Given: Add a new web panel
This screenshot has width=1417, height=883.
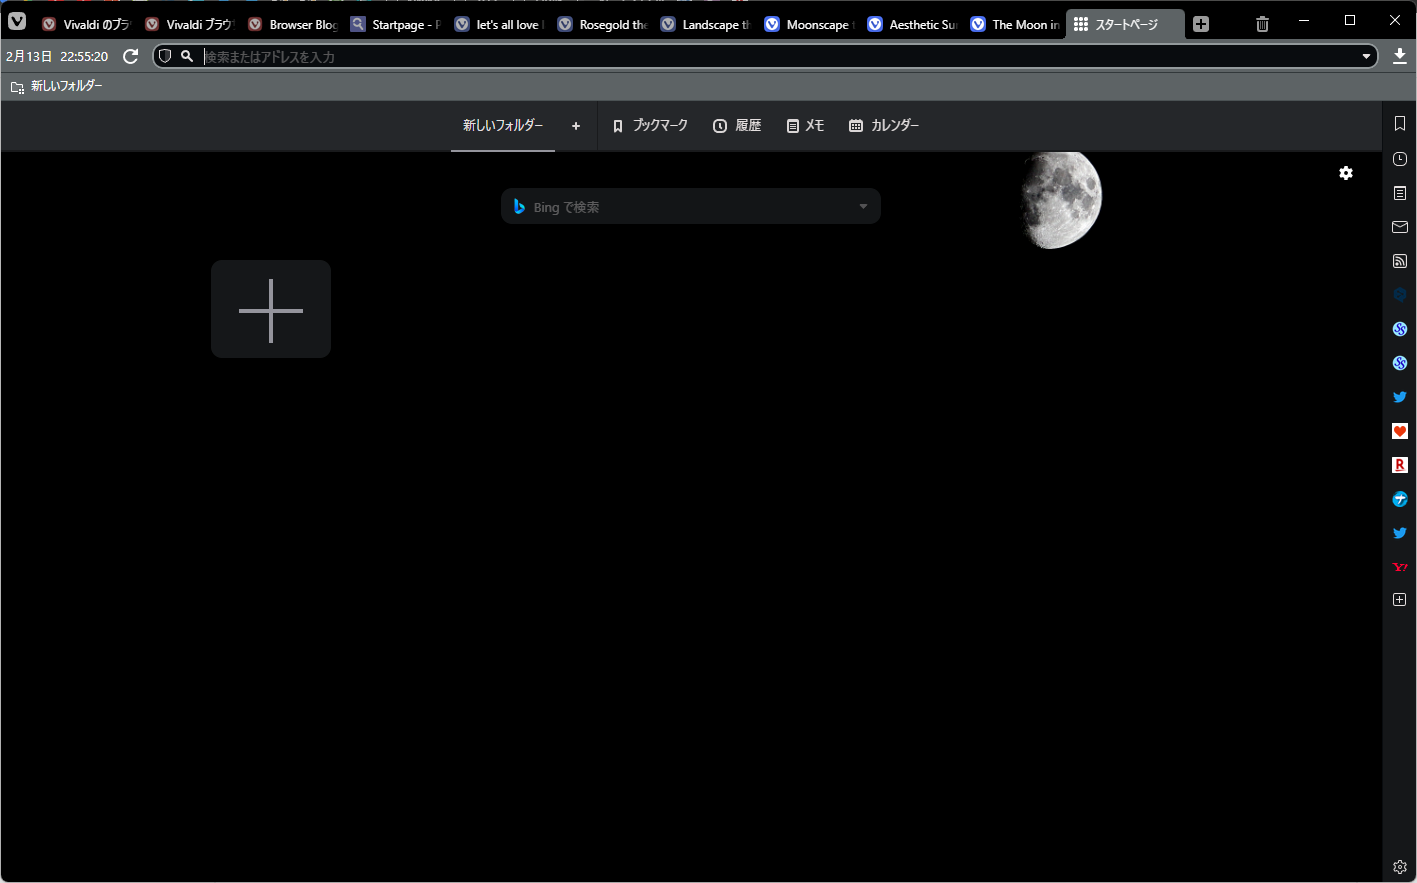Looking at the screenshot, I should pos(1400,600).
